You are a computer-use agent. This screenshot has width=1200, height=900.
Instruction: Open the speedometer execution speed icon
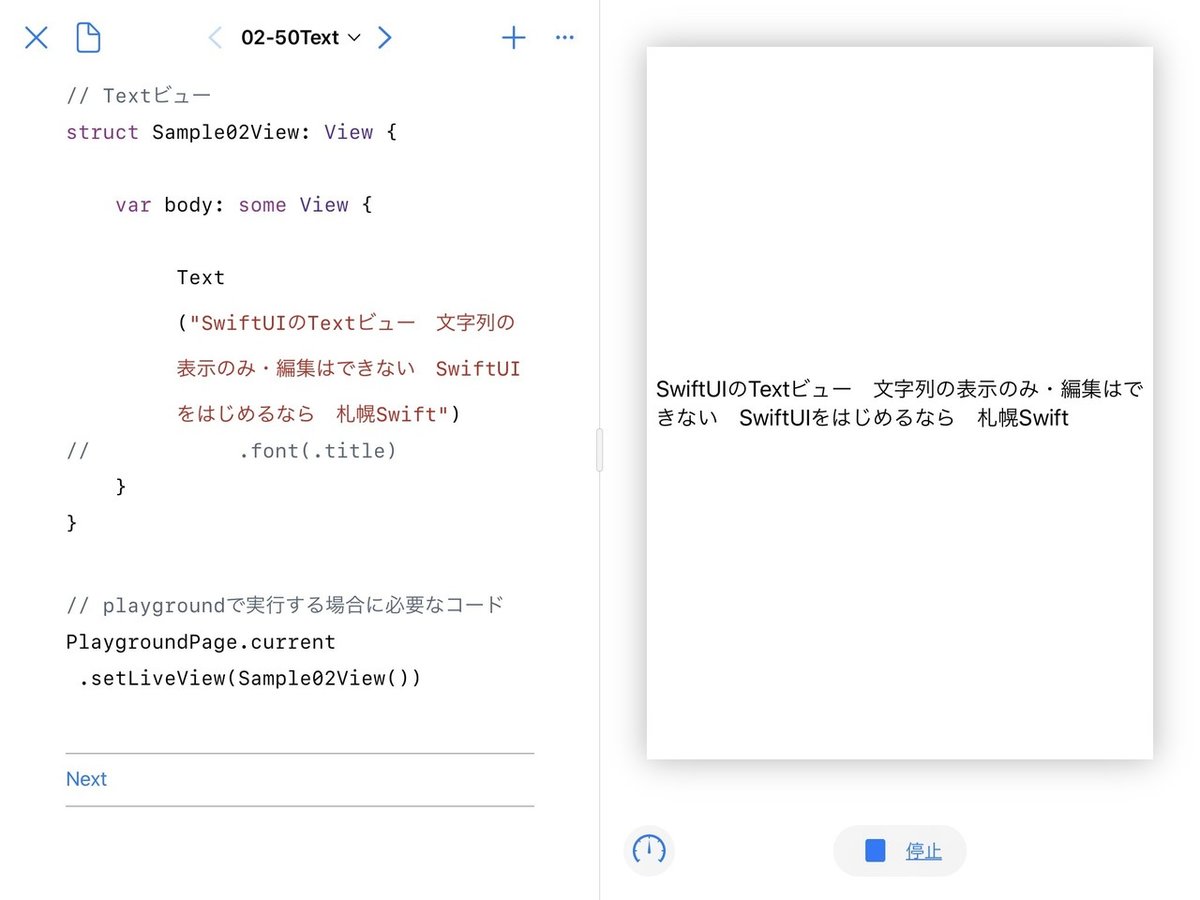click(x=649, y=850)
